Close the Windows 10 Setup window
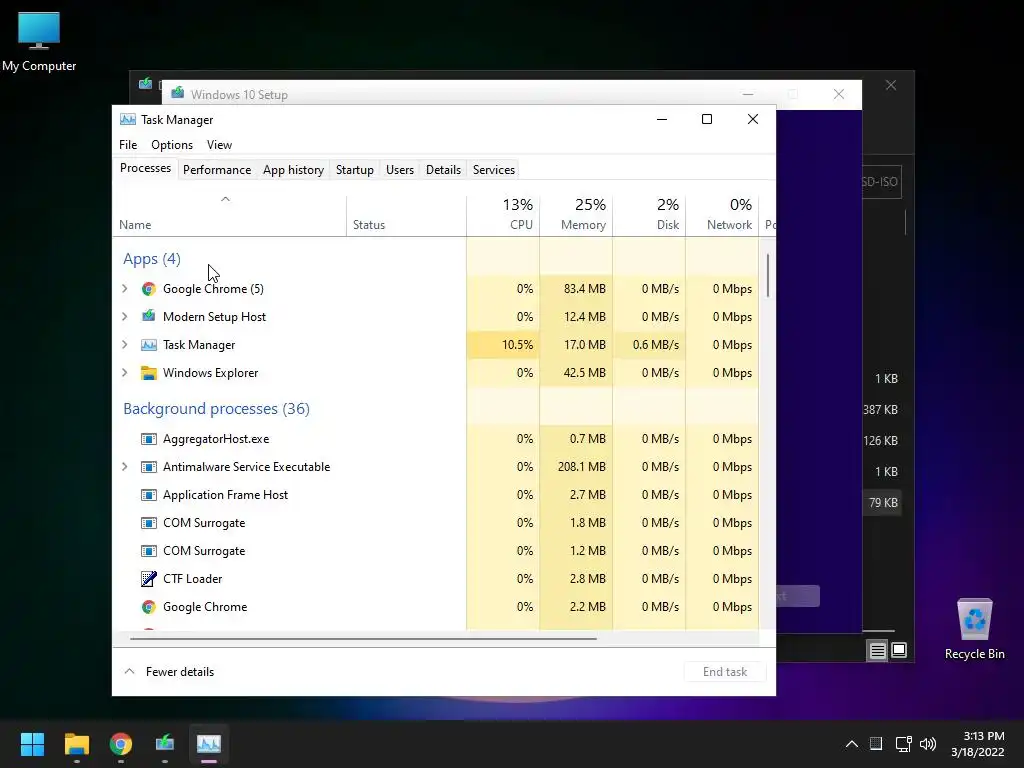This screenshot has width=1024, height=768. [839, 94]
